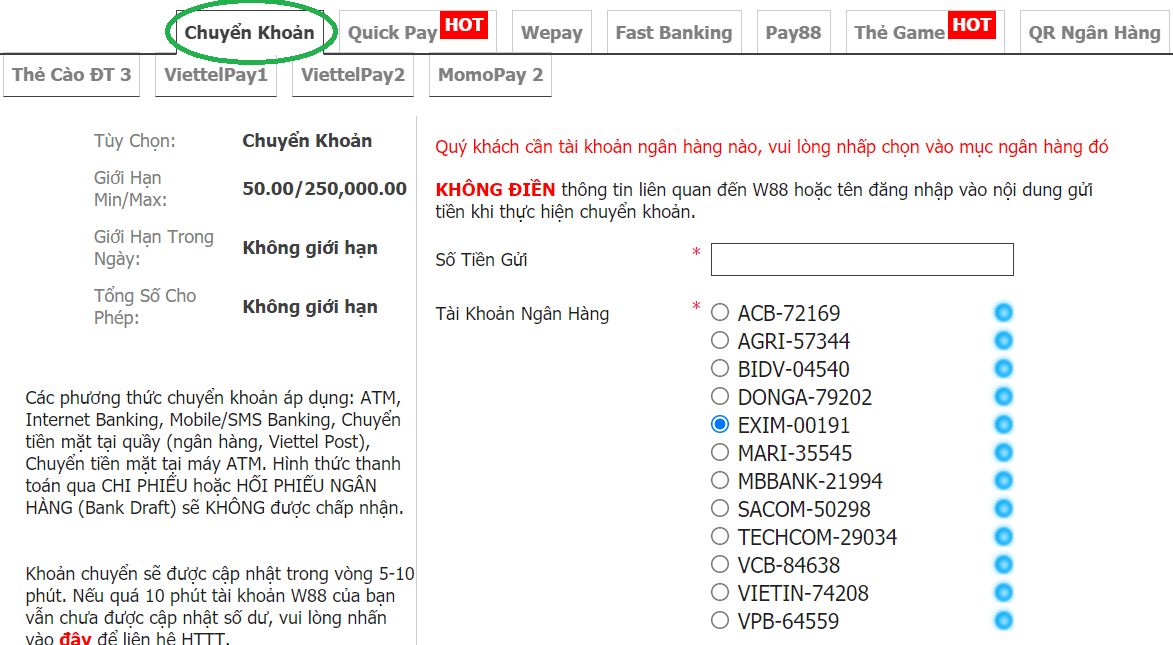Viewport: 1173px width, 645px height.
Task: Select the TECHCOM-29034 radio option
Action: click(720, 537)
